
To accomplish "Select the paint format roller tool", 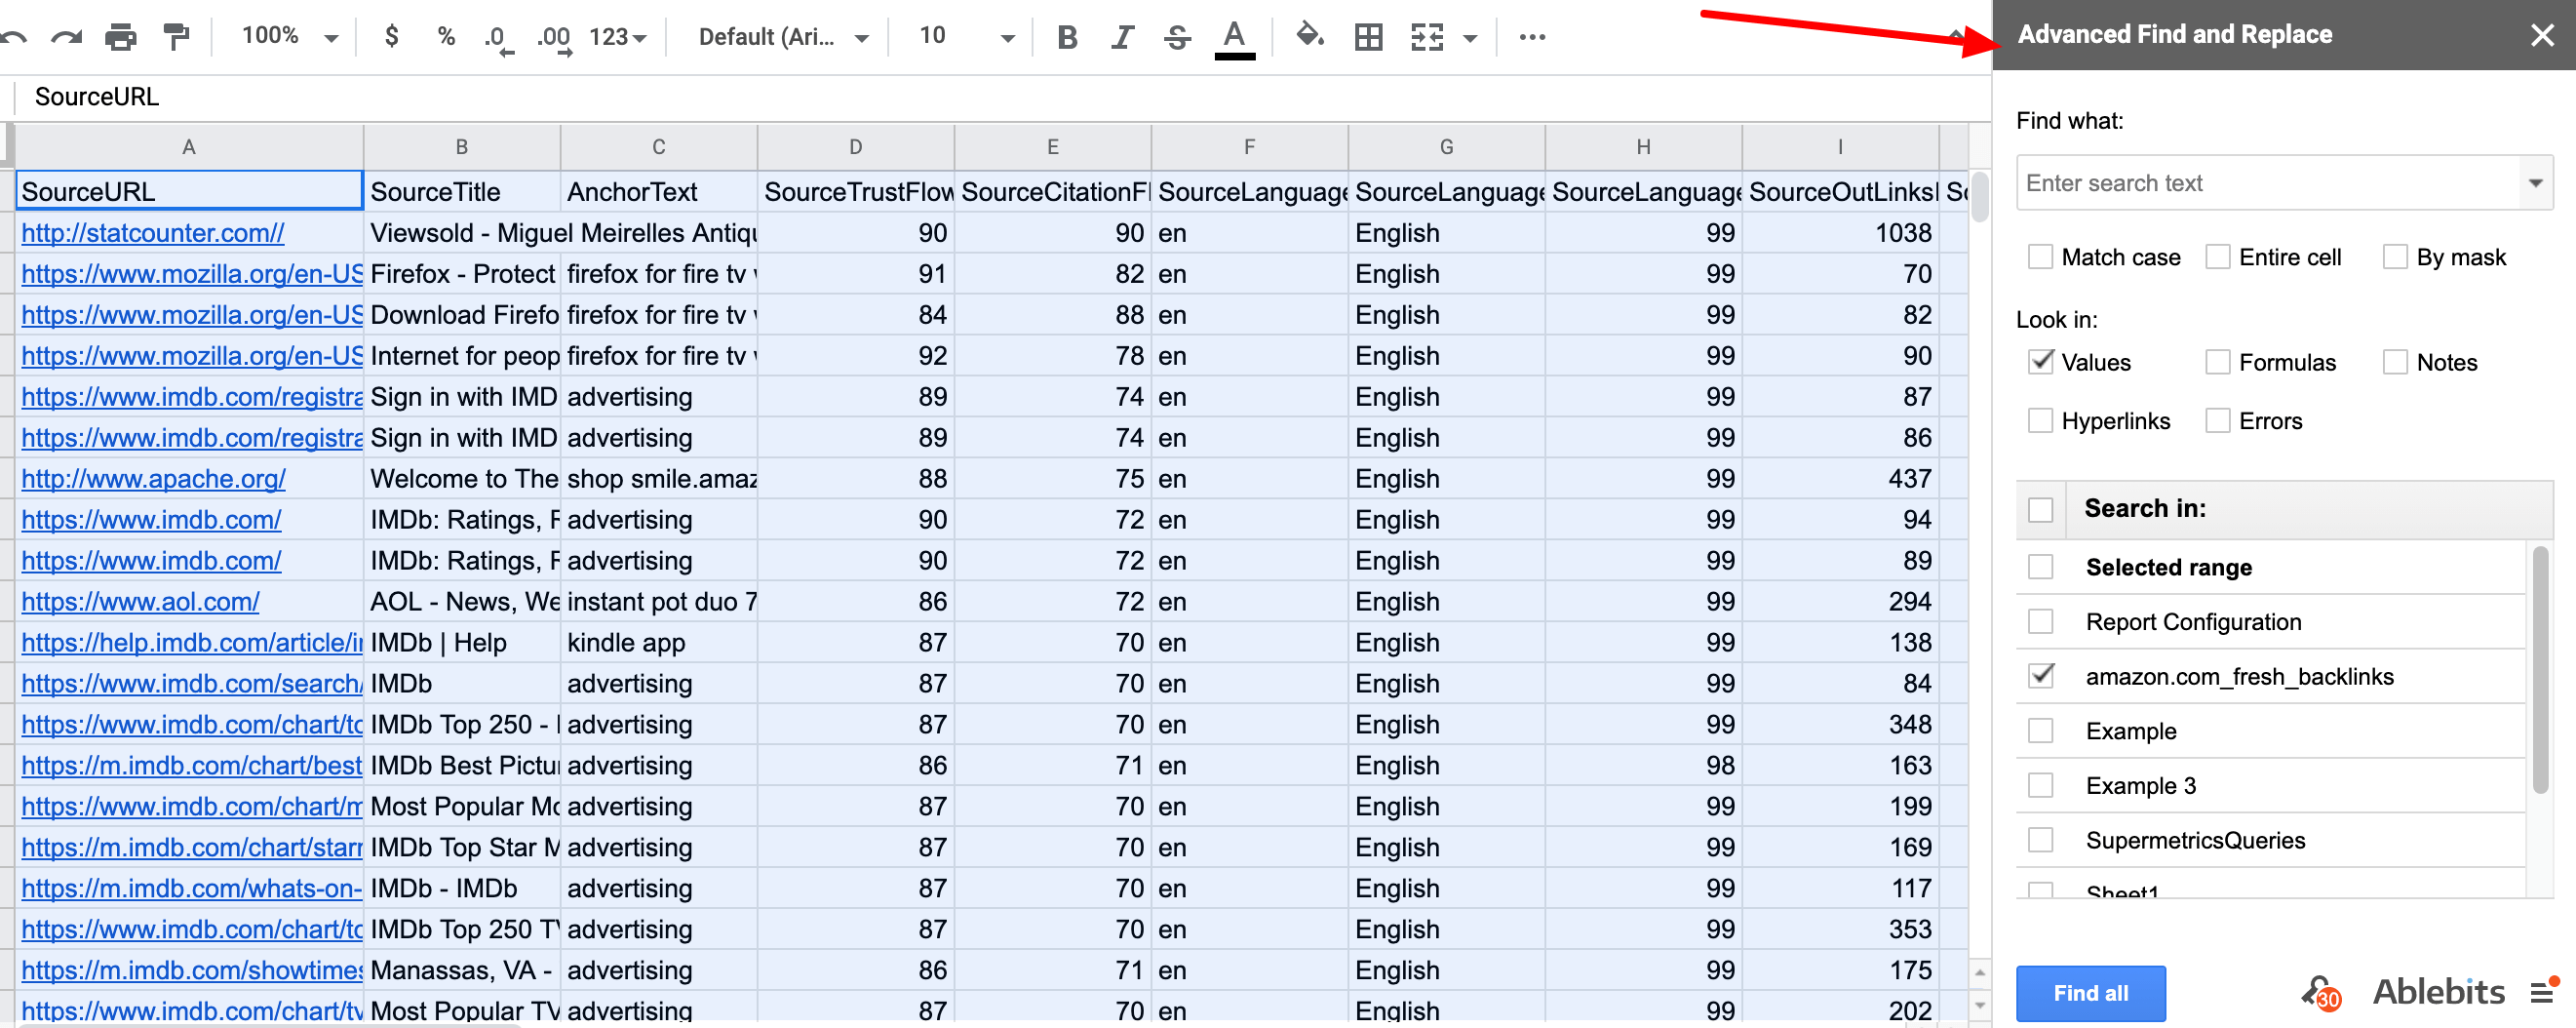I will [176, 38].
